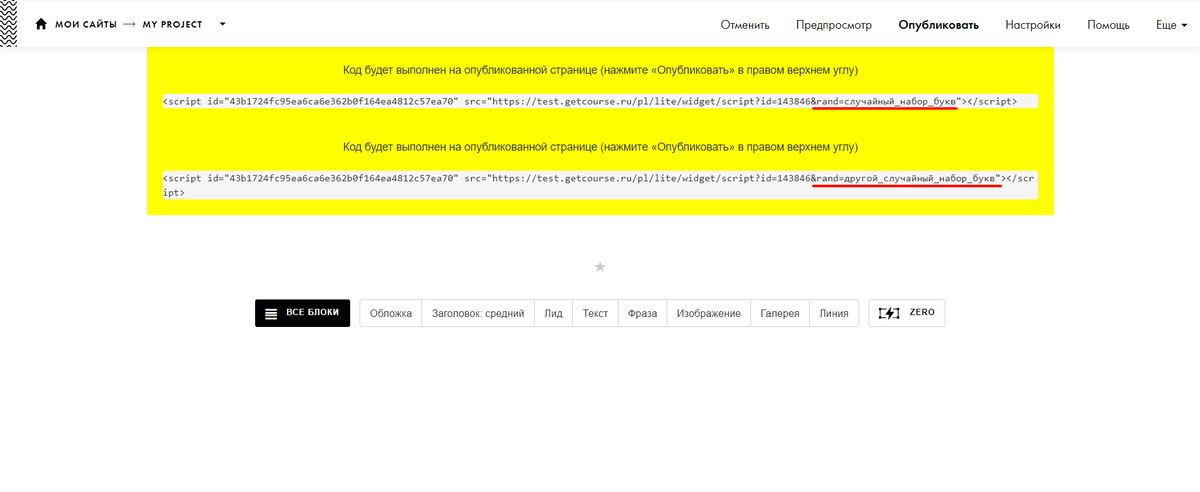Add a Лид block

click(x=554, y=313)
